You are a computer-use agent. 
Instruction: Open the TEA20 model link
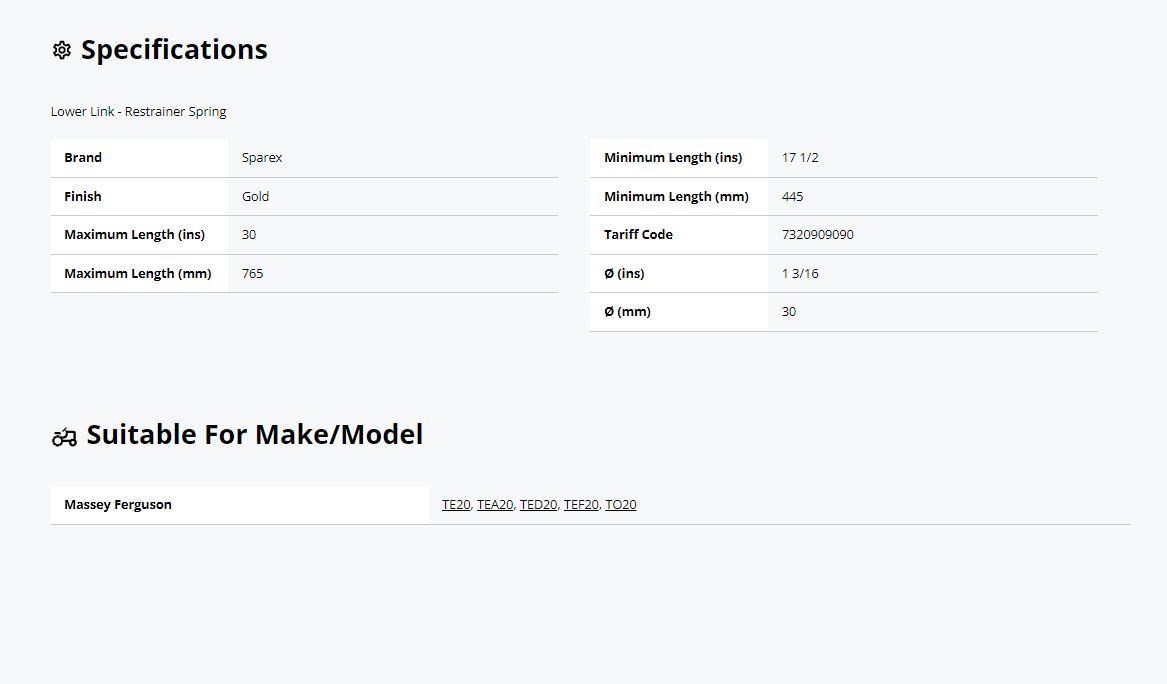[x=495, y=505]
